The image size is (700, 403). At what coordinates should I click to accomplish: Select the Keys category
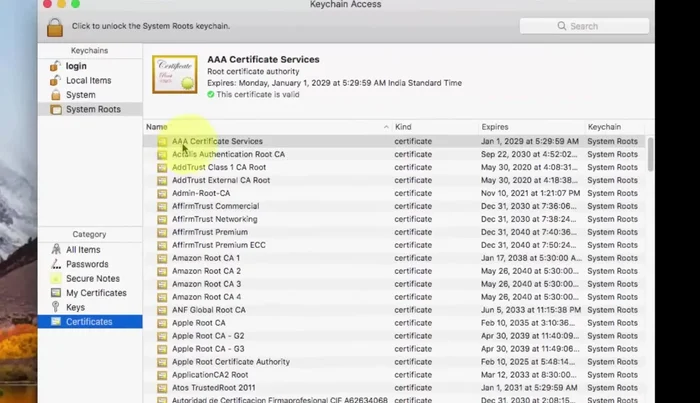(x=75, y=307)
